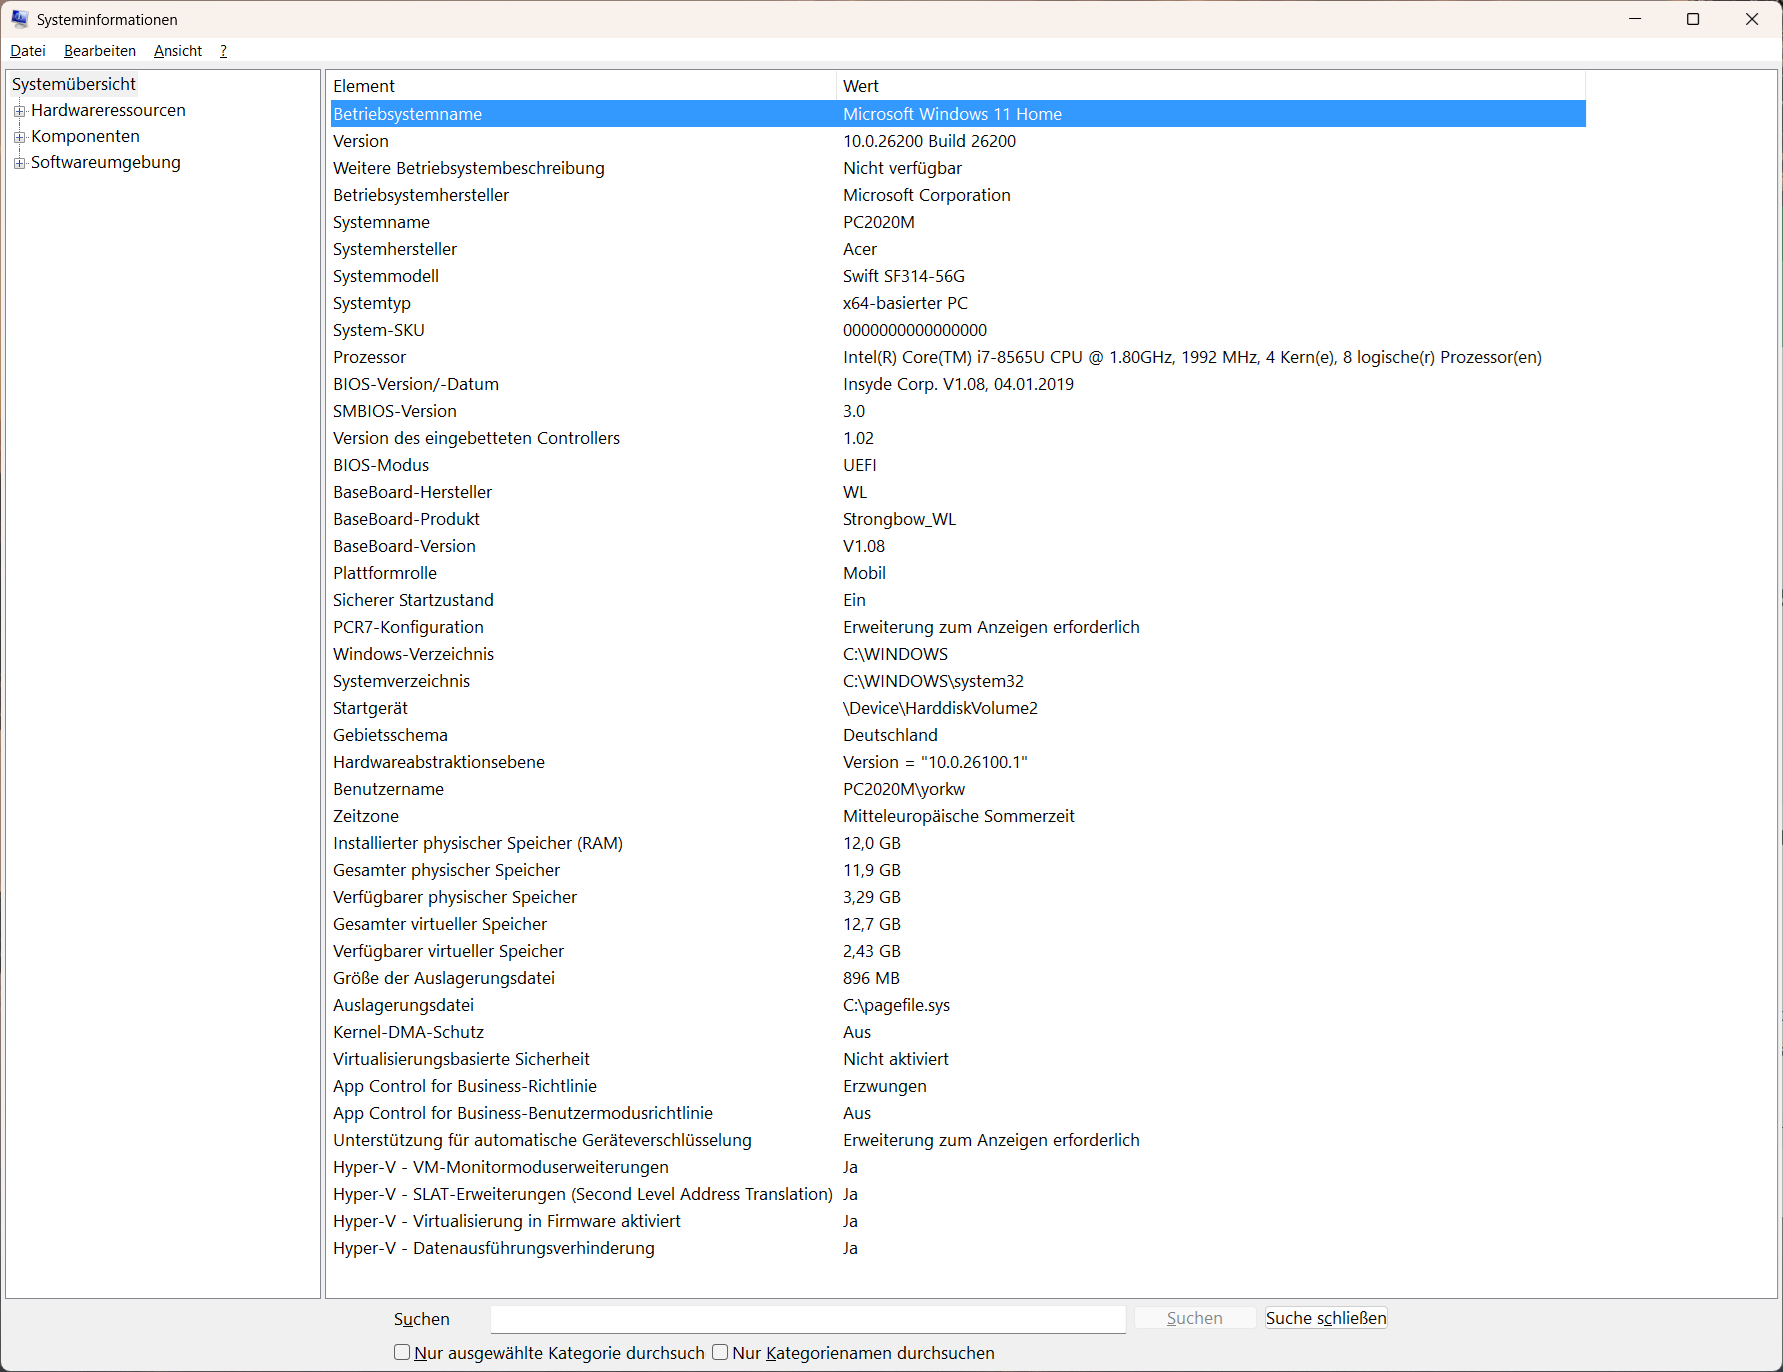Enable Nur ausgewählte Kategorie durchsuchen checkbox
This screenshot has width=1783, height=1372.
[x=402, y=1352]
